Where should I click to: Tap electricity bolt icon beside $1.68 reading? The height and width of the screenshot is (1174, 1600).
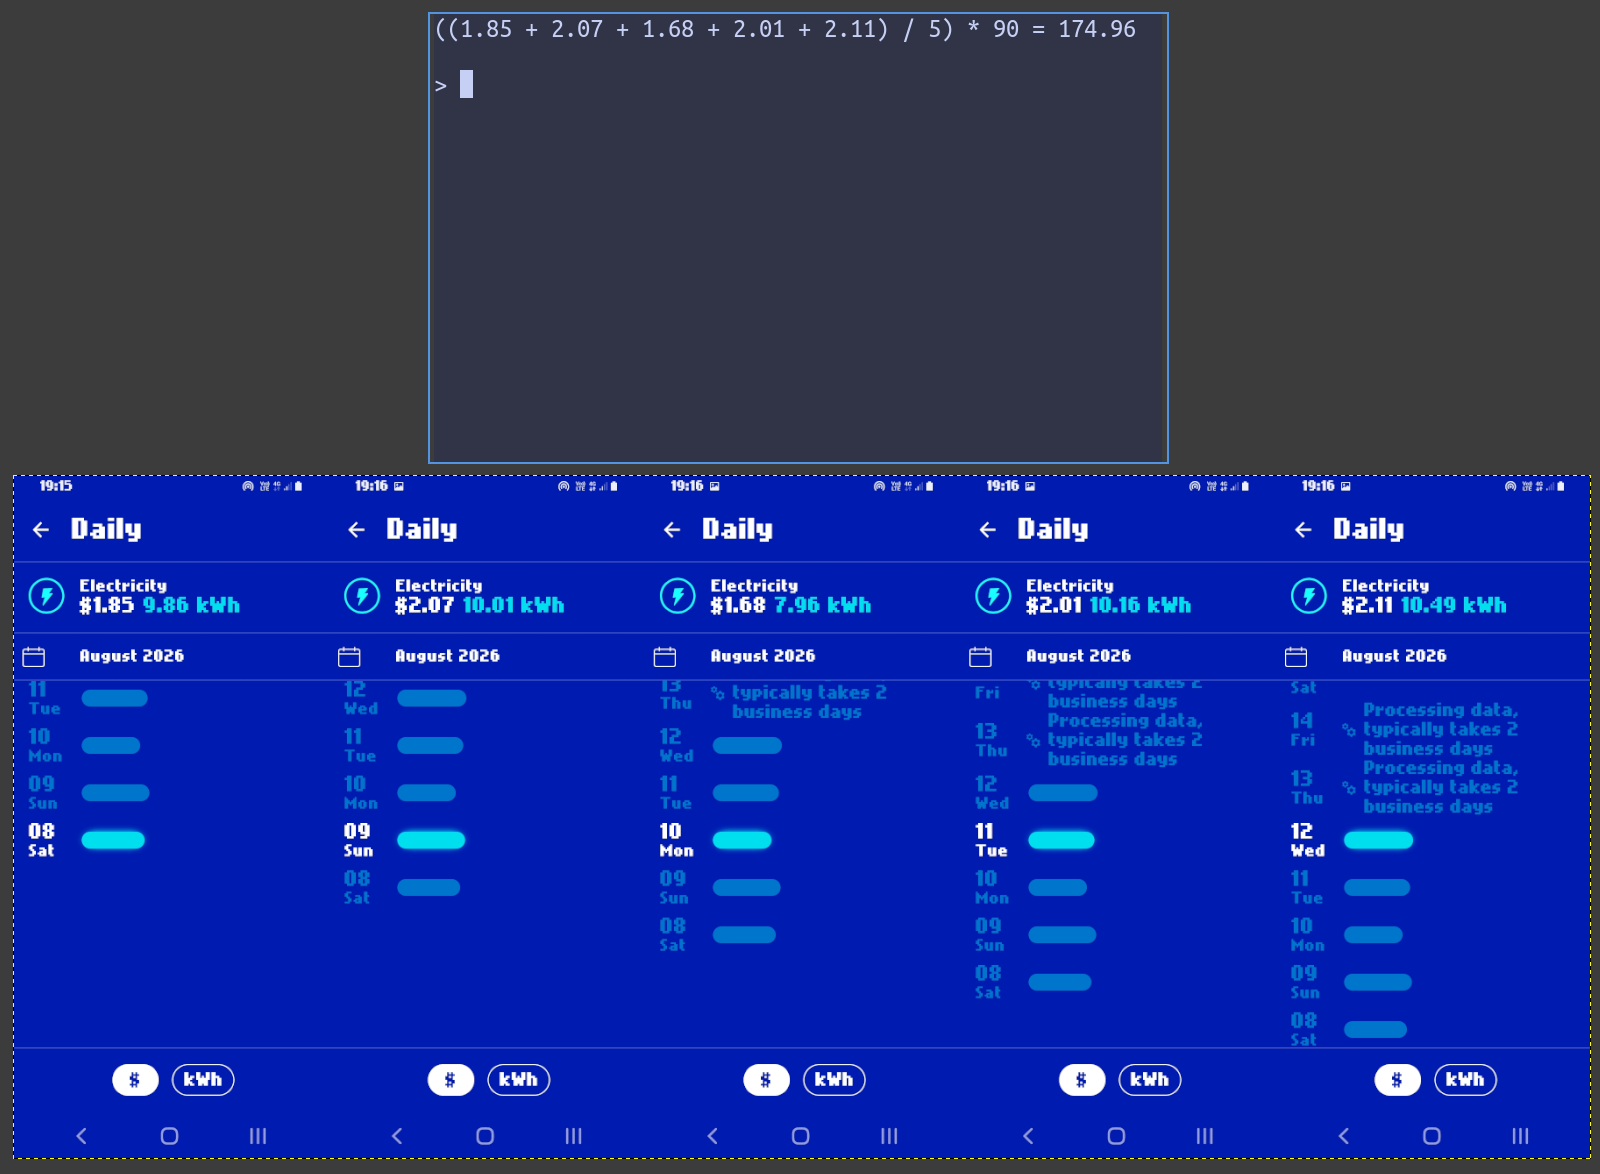coord(677,596)
